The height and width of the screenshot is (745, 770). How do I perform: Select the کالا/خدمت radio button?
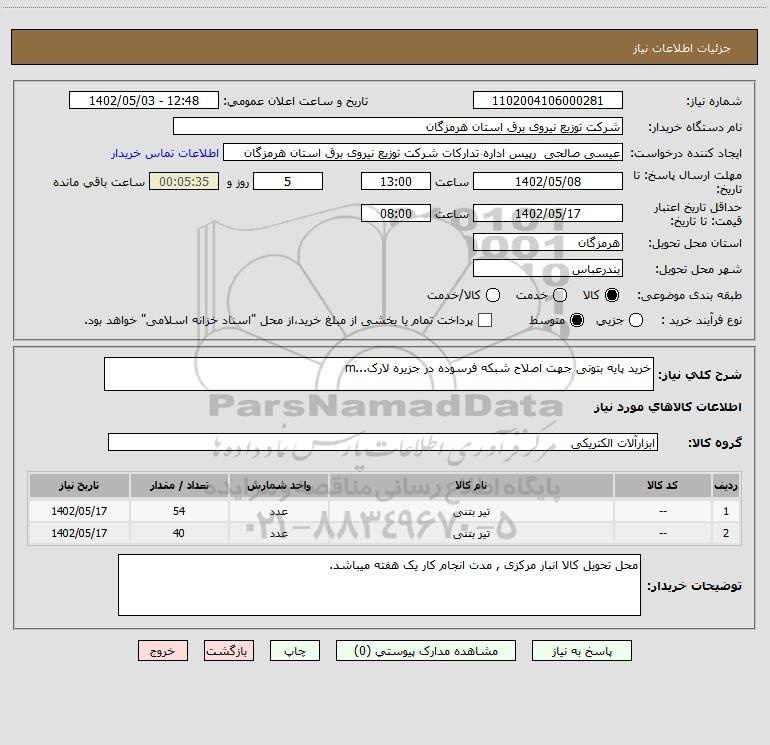(493, 295)
